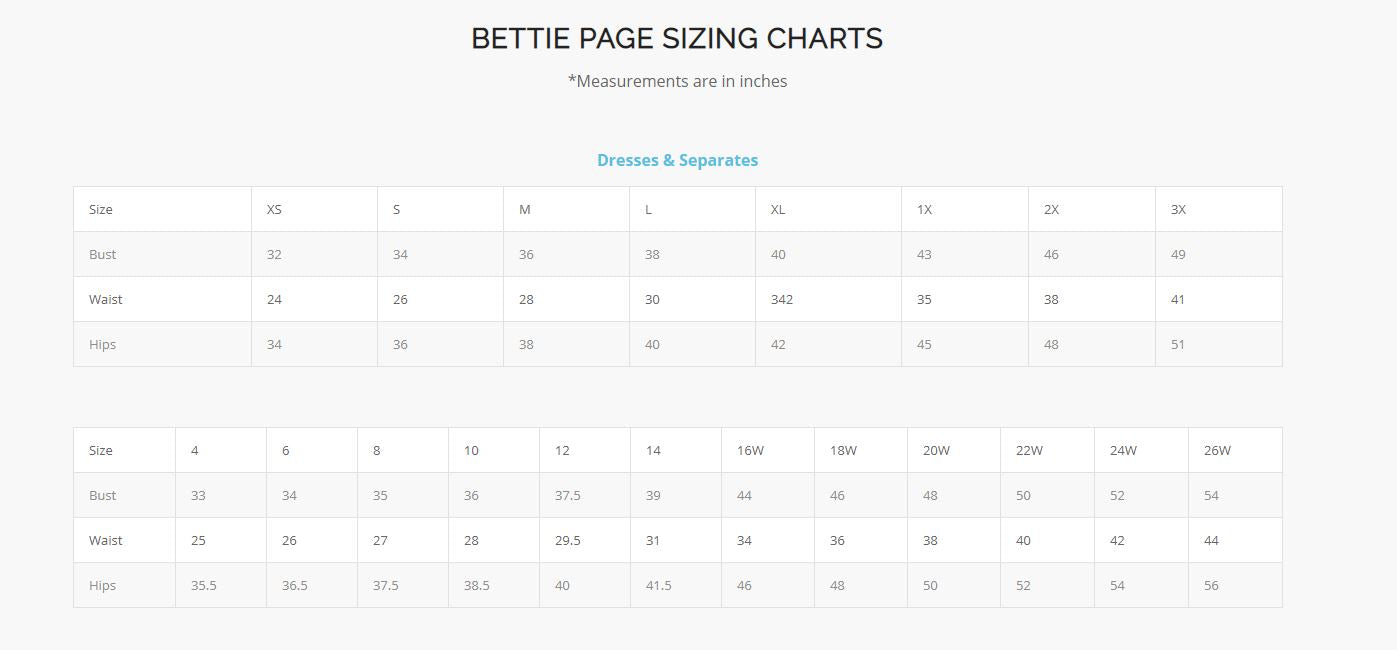Click the 3X bust value 49
Viewport: 1397px width, 650px height.
point(1178,255)
